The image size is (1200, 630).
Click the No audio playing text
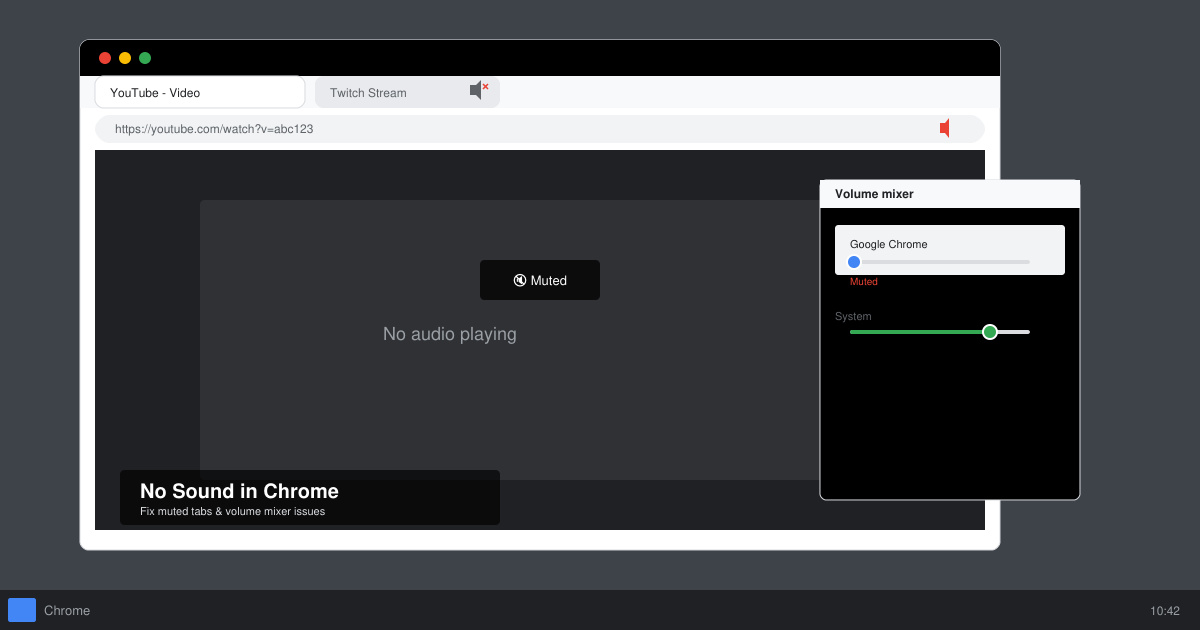tap(450, 334)
